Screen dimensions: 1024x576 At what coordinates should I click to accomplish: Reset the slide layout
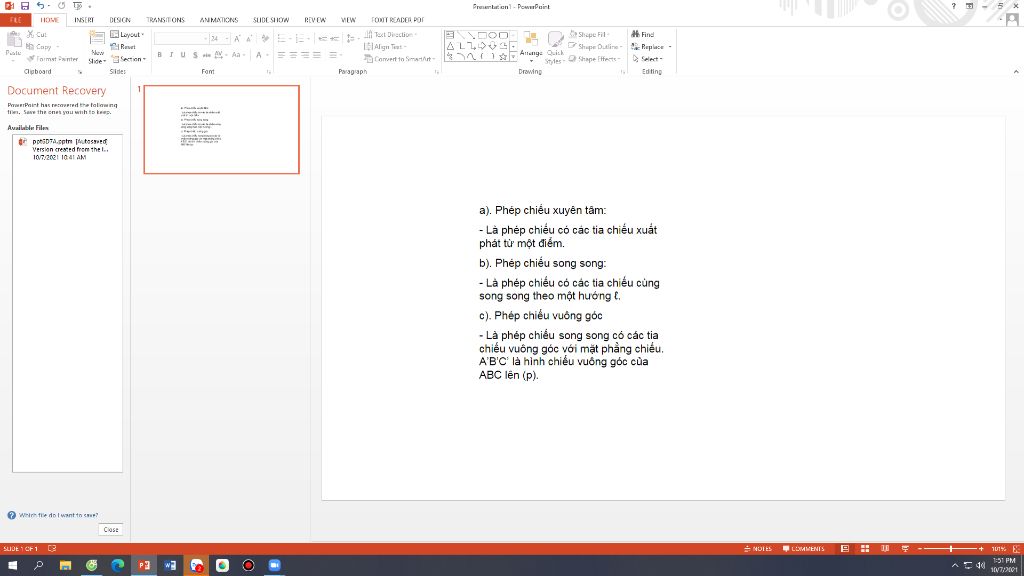coord(123,46)
